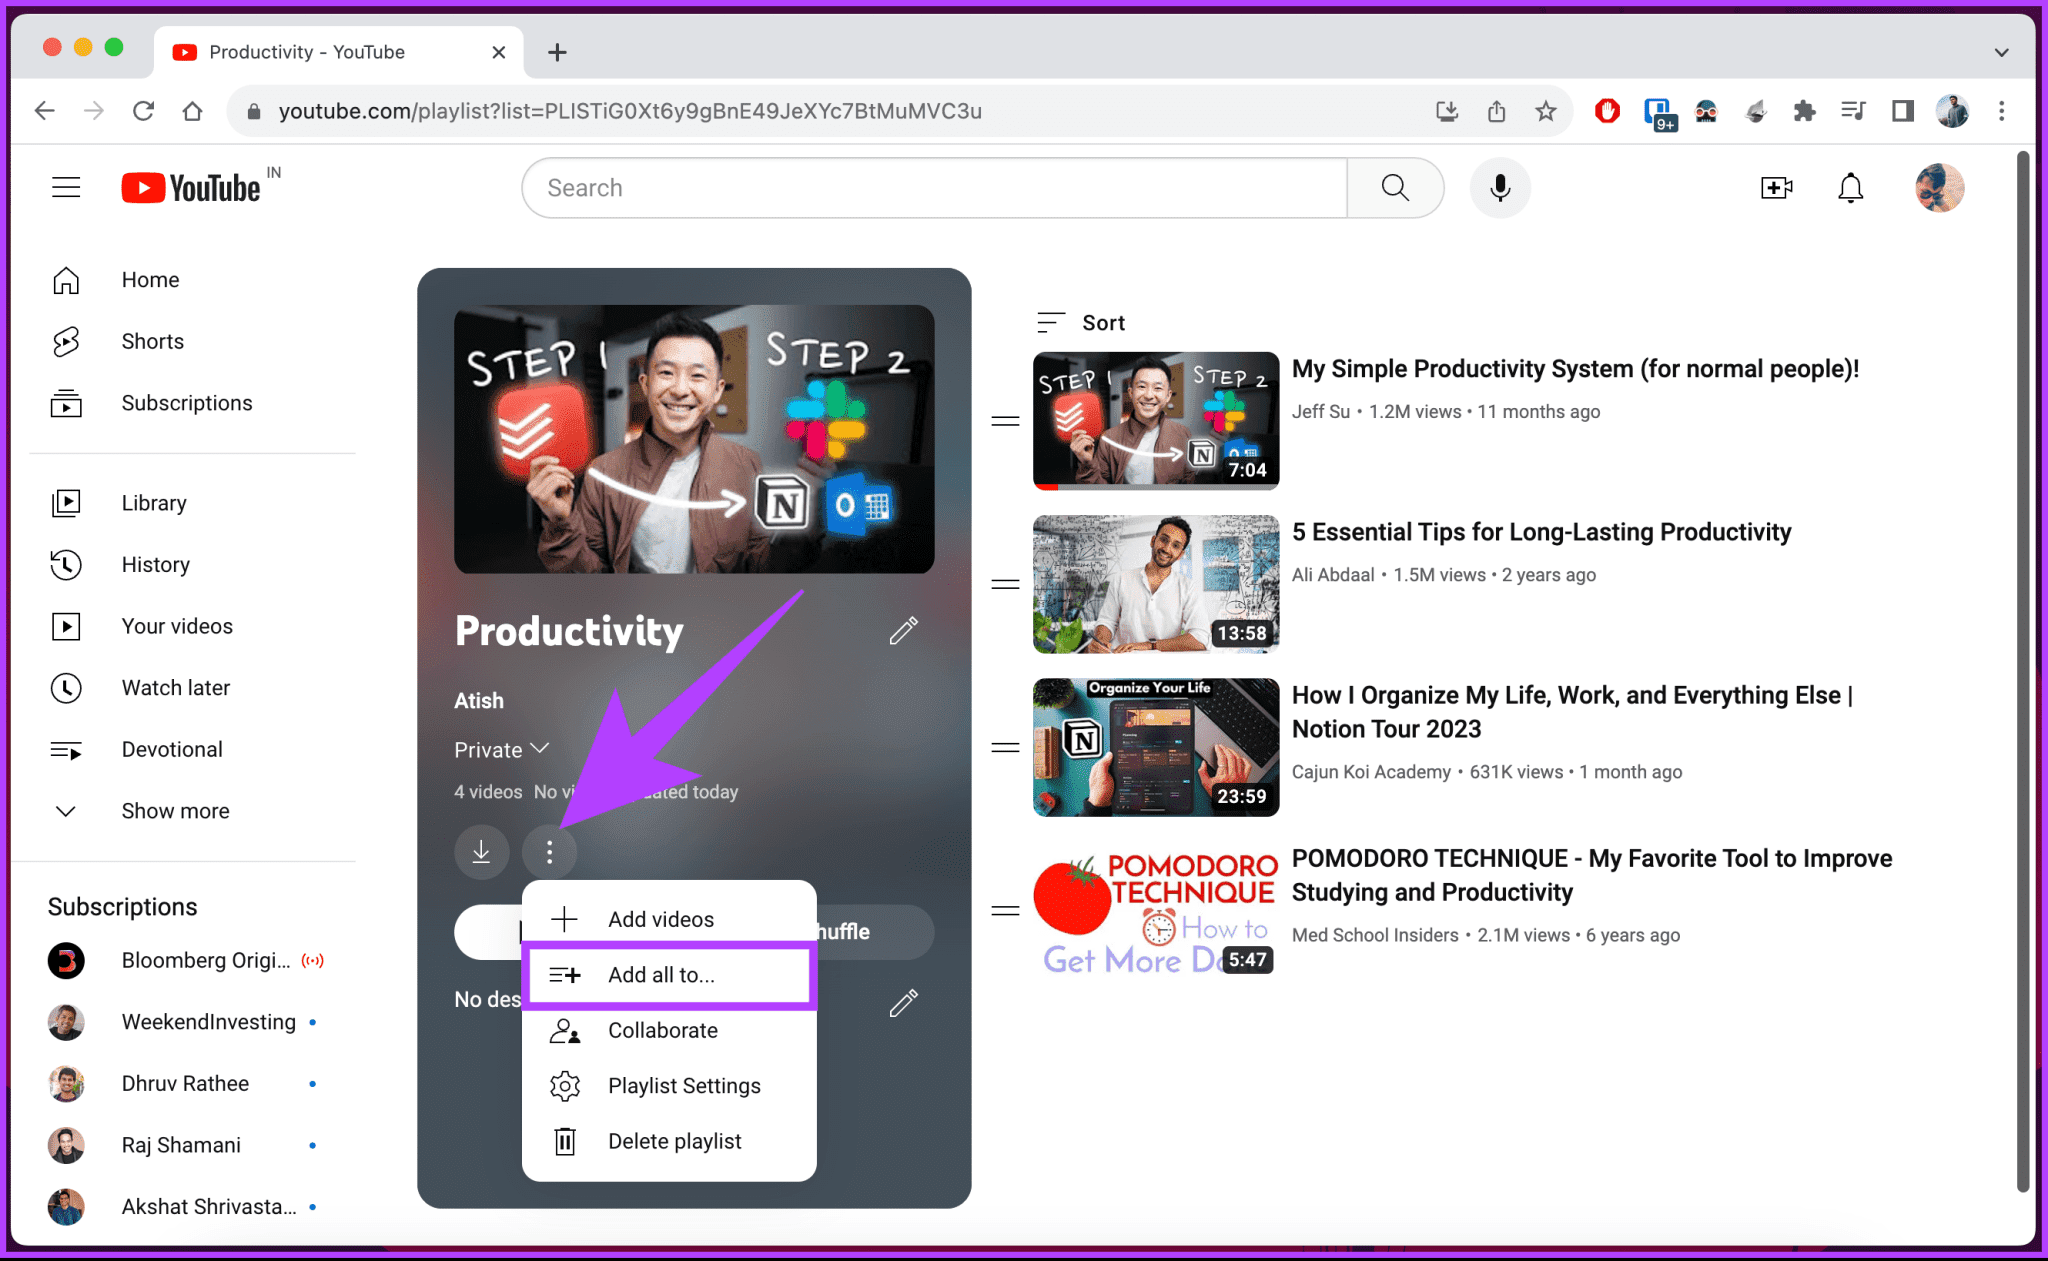Screen dimensions: 2048x1261
Task: Select 'Delete playlist' from context menu
Action: [x=674, y=1140]
